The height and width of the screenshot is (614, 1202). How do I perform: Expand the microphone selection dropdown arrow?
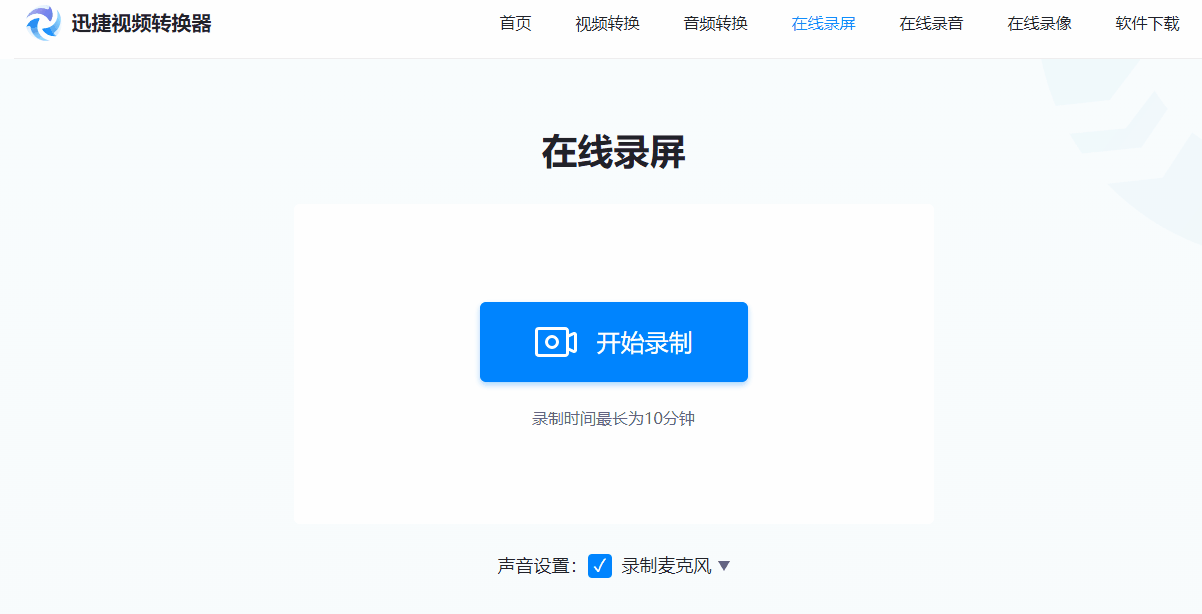pos(725,566)
